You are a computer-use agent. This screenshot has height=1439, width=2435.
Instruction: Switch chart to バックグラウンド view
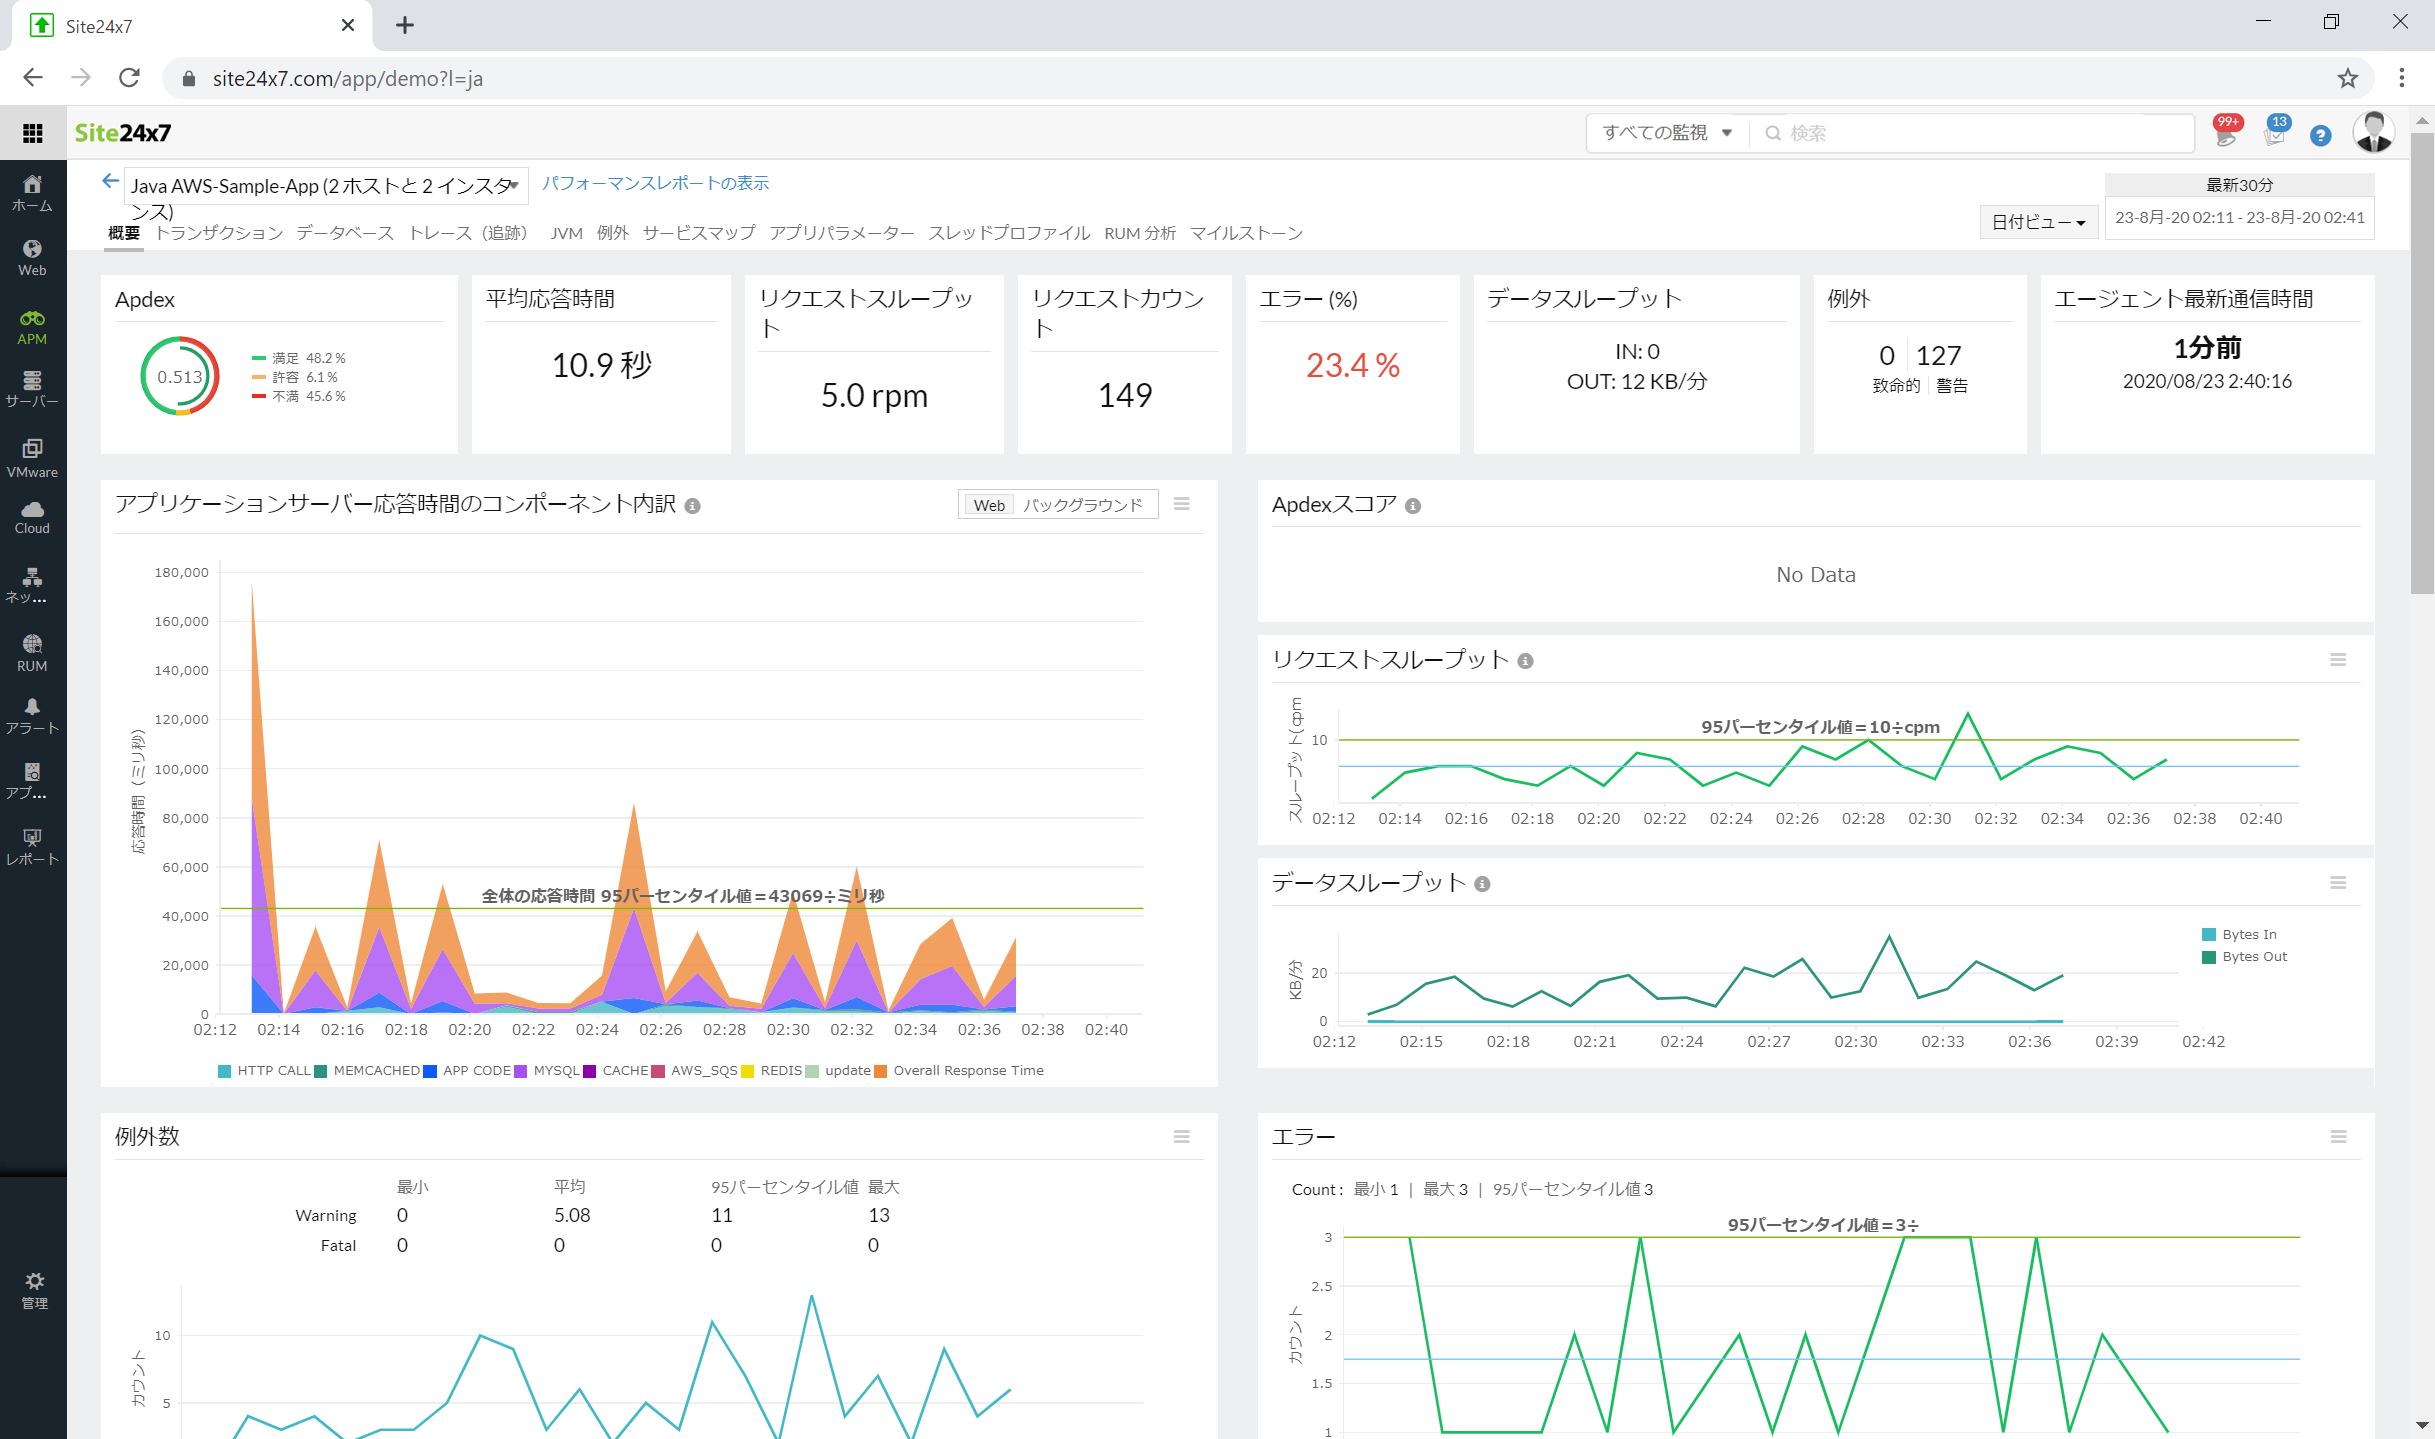click(x=1082, y=505)
